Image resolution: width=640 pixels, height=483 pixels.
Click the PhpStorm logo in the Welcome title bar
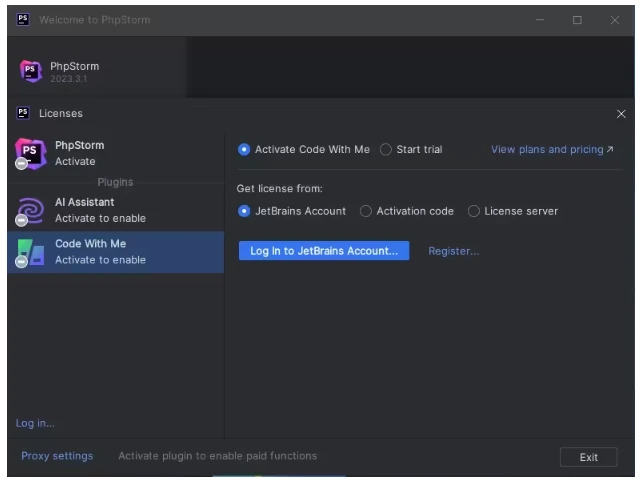click(22, 20)
